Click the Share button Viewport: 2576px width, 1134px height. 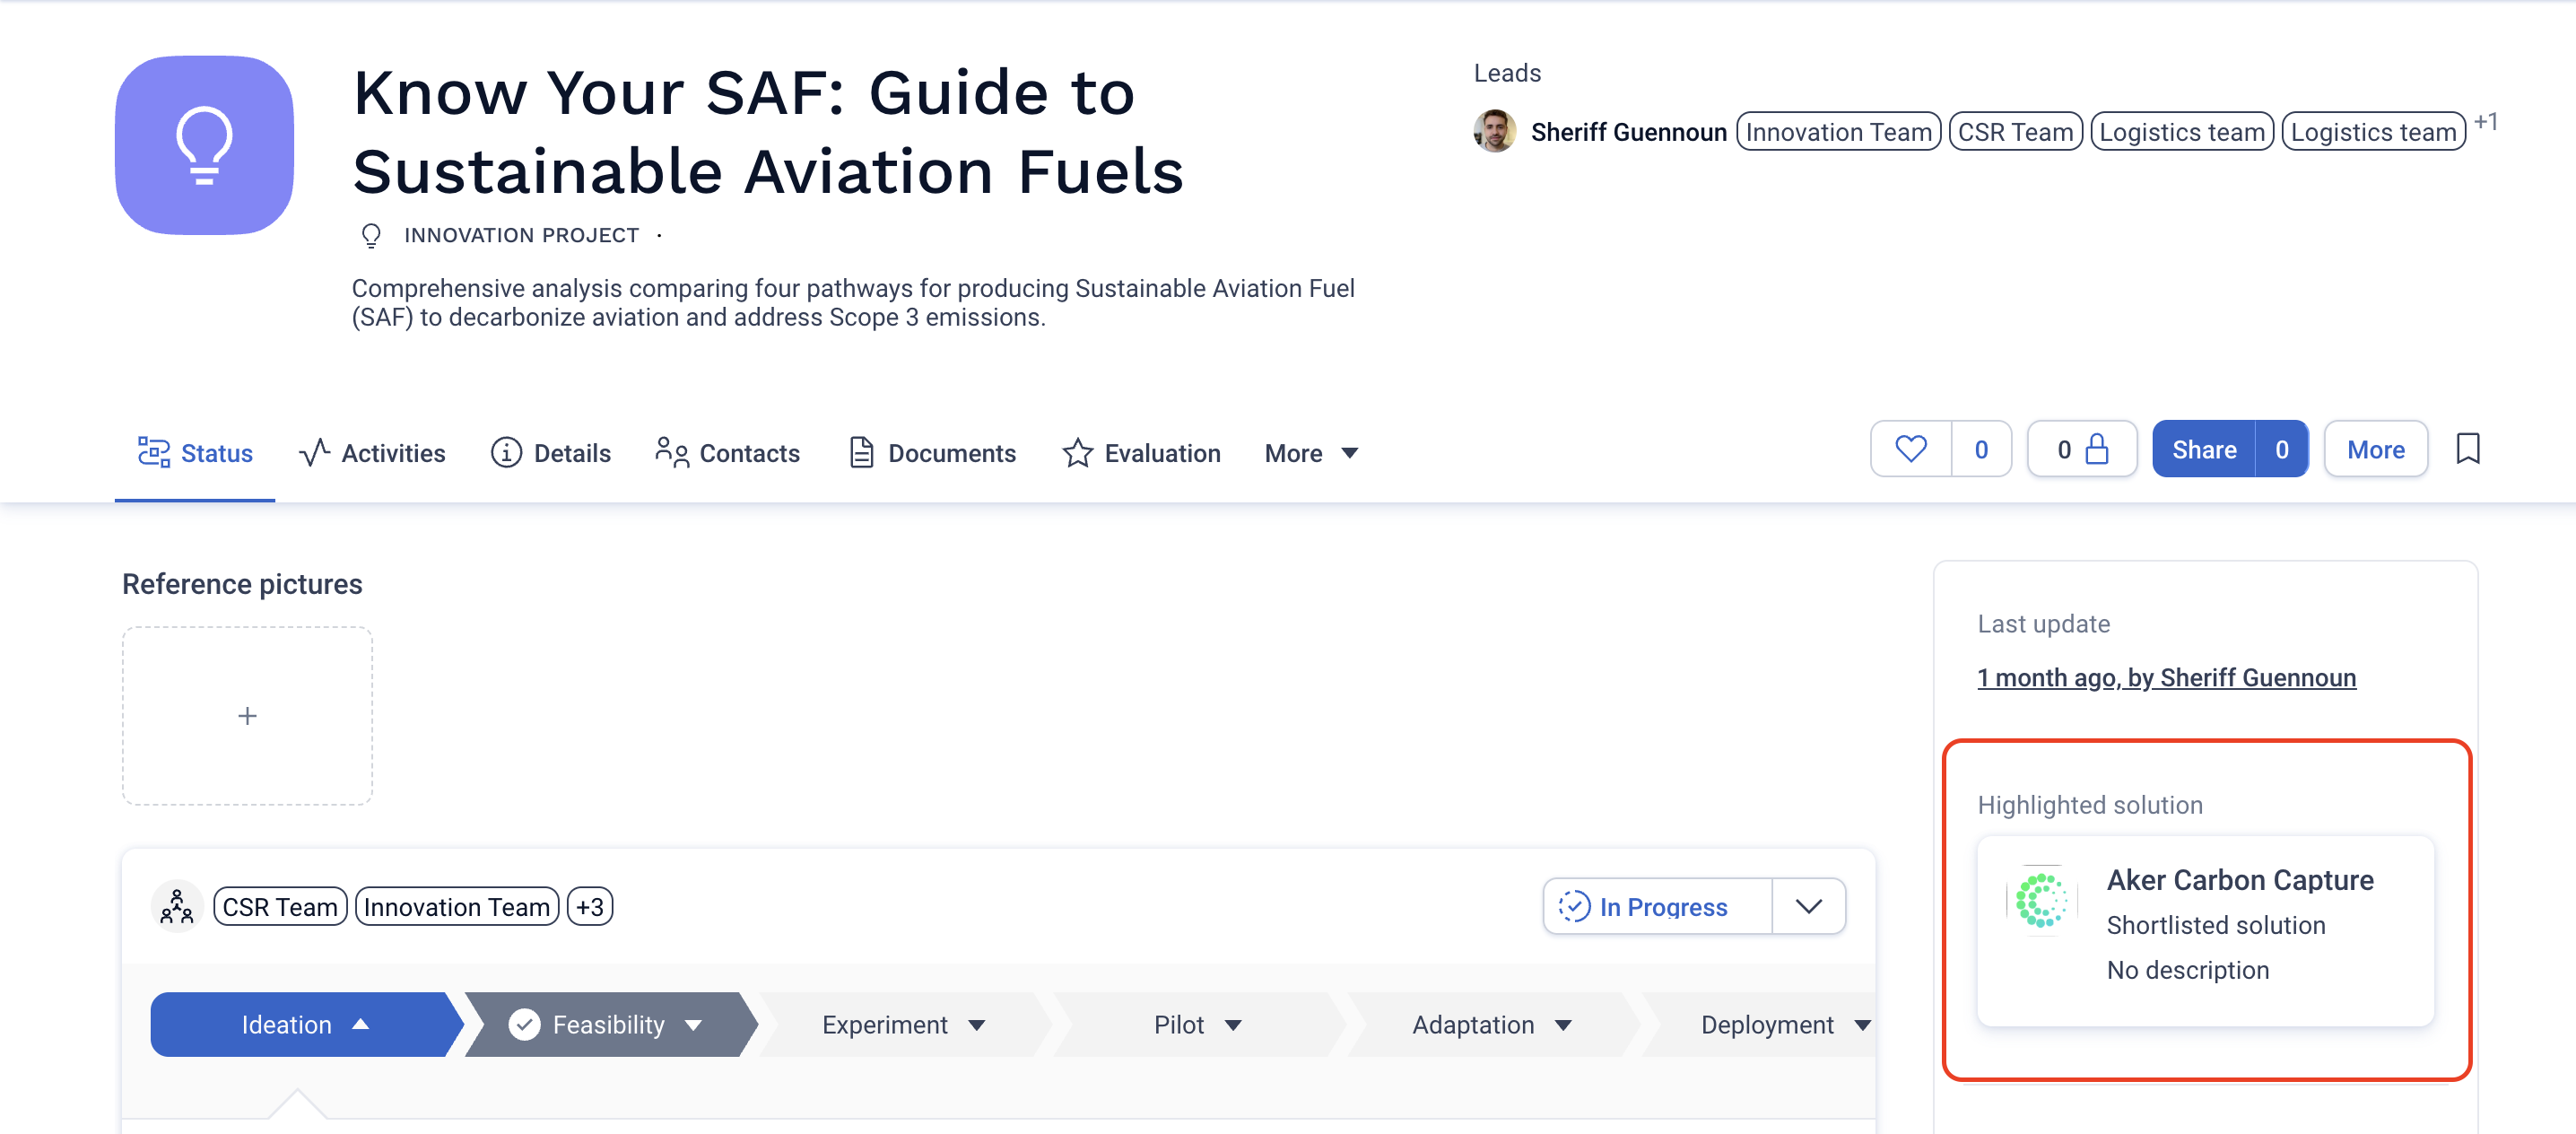coord(2203,449)
